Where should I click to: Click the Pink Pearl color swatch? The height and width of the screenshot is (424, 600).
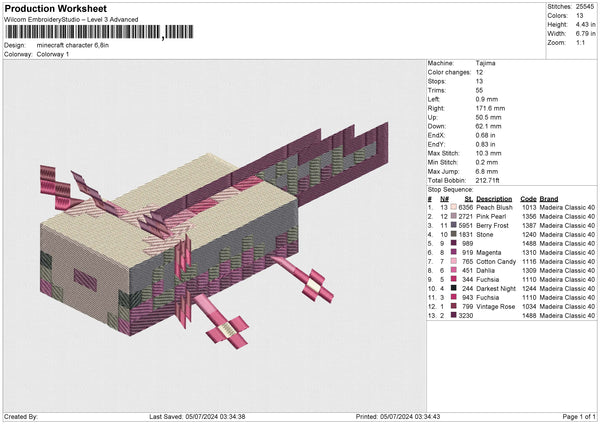tap(453, 216)
